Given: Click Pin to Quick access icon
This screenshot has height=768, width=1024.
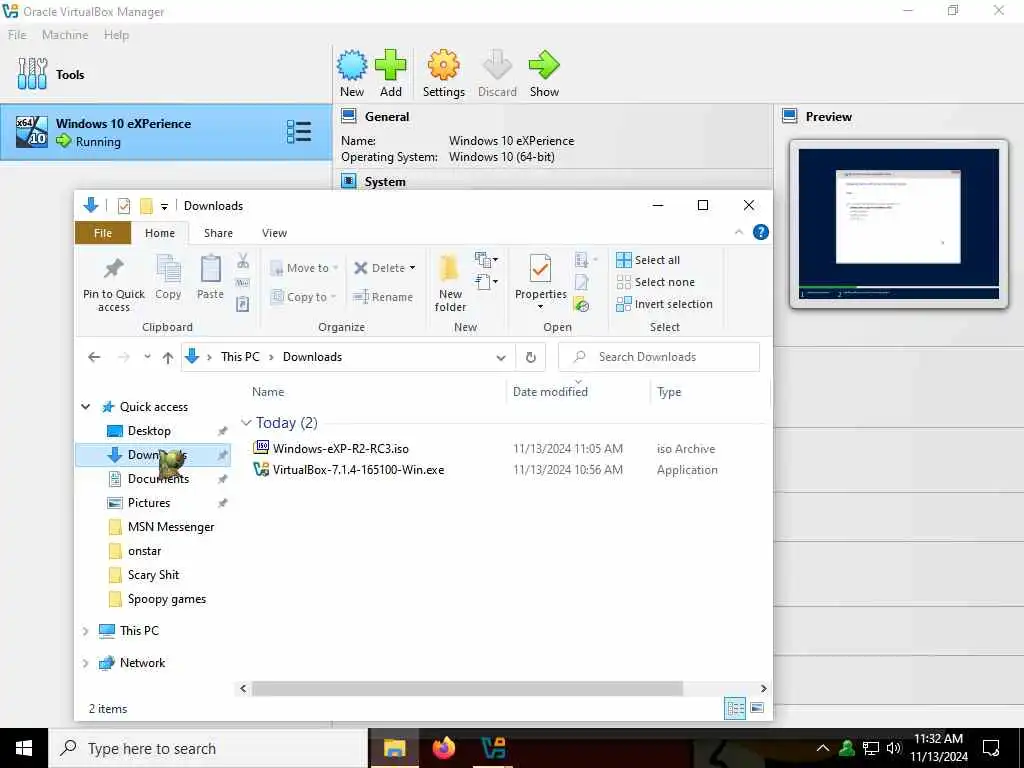Looking at the screenshot, I should tap(114, 268).
